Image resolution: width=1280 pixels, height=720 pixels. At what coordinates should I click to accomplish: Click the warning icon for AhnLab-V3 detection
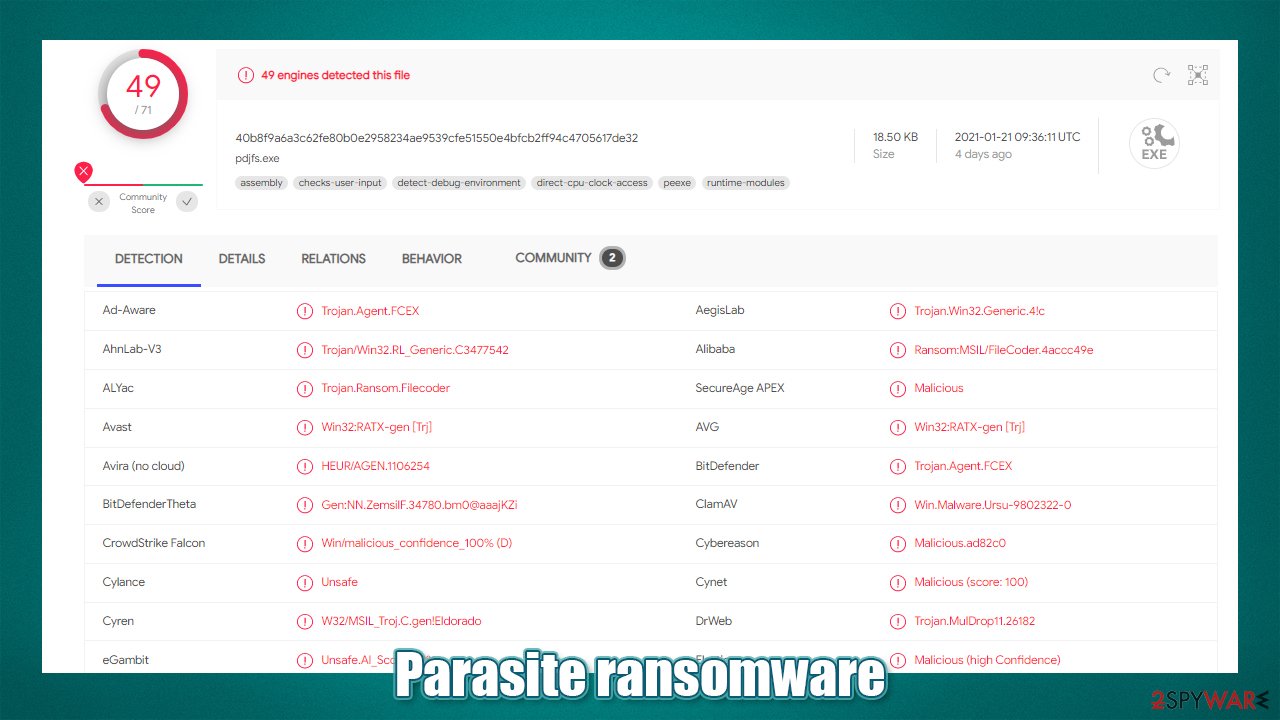pos(305,350)
